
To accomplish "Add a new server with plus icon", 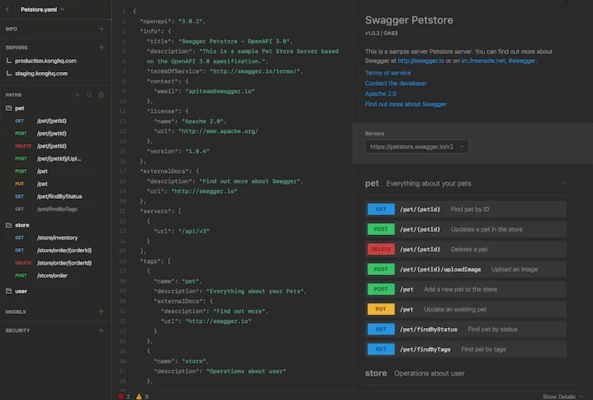I will [101, 47].
